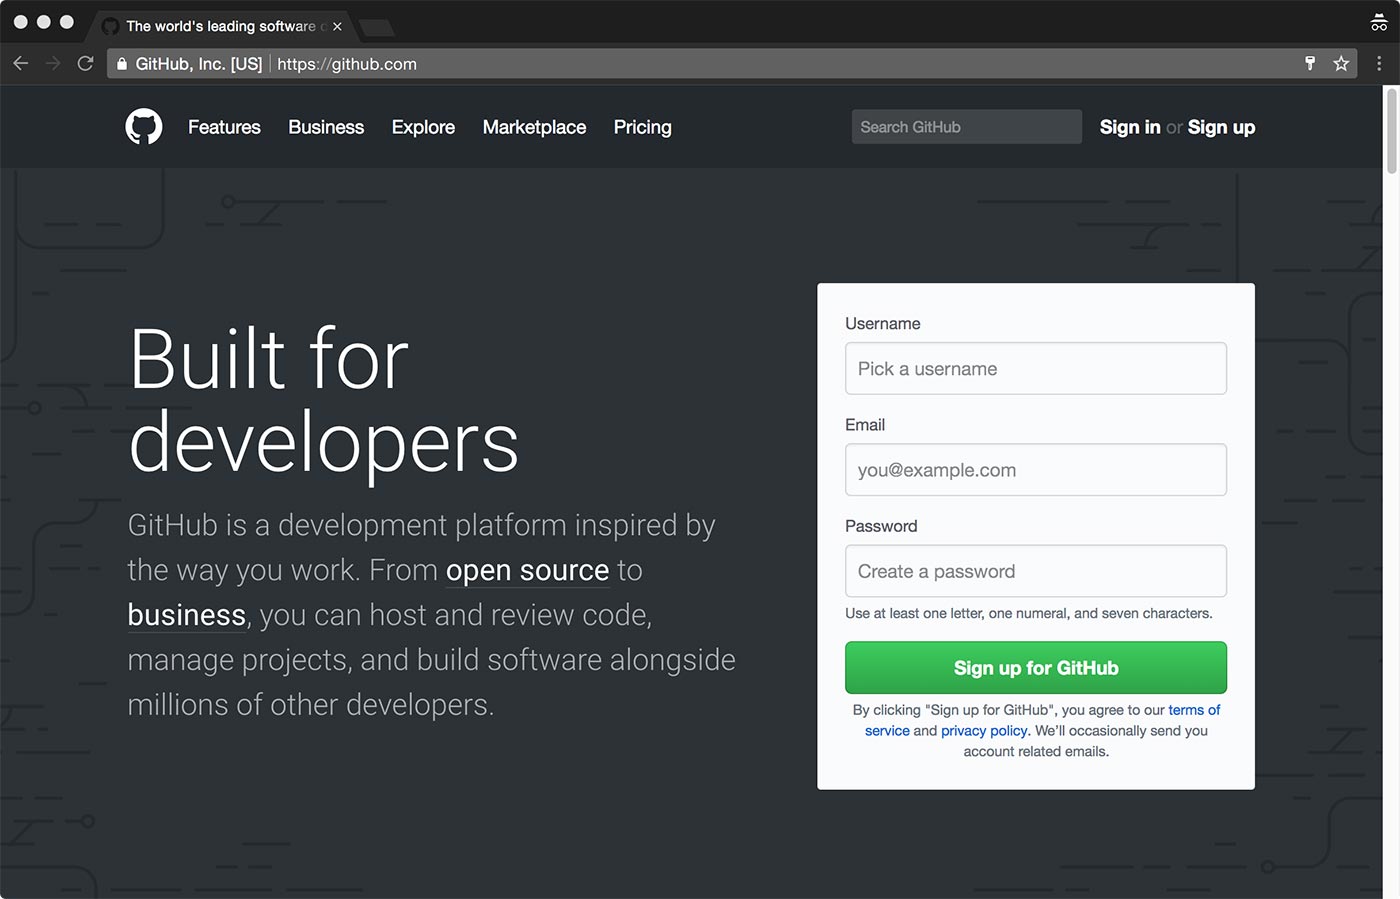The image size is (1400, 899).
Task: Follow the open source link in hero text
Action: pyautogui.click(x=527, y=570)
